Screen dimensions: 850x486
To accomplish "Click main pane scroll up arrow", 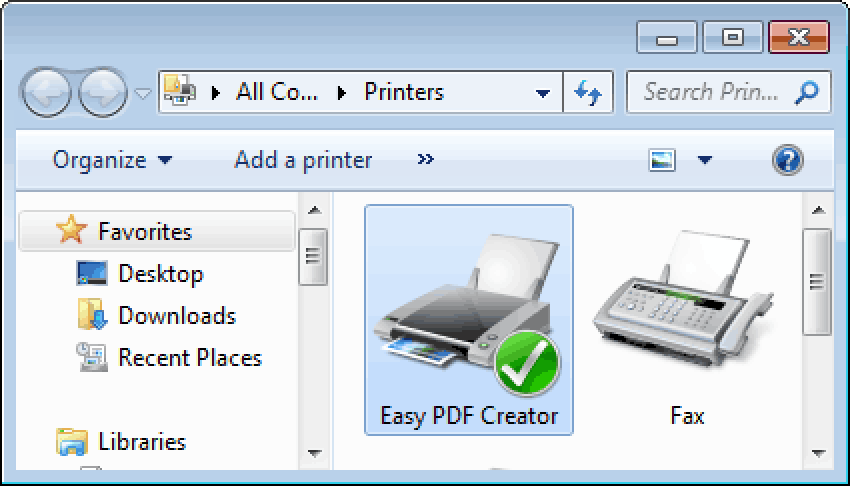I will click(x=819, y=210).
